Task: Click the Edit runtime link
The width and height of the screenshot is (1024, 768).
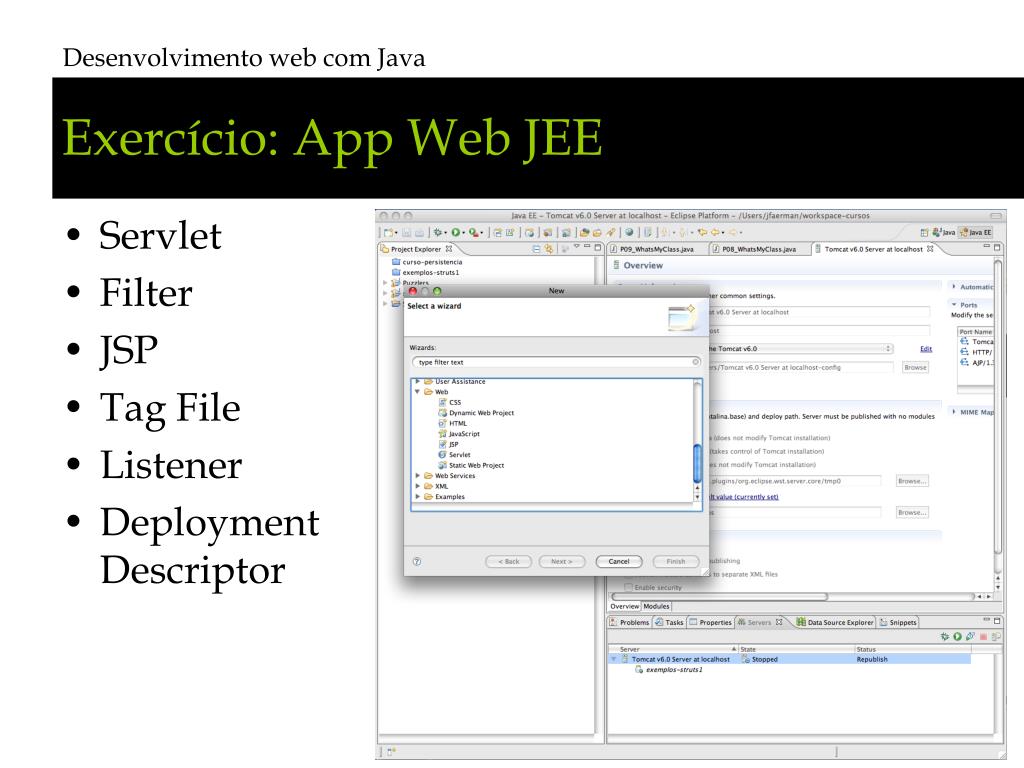Action: click(x=926, y=349)
